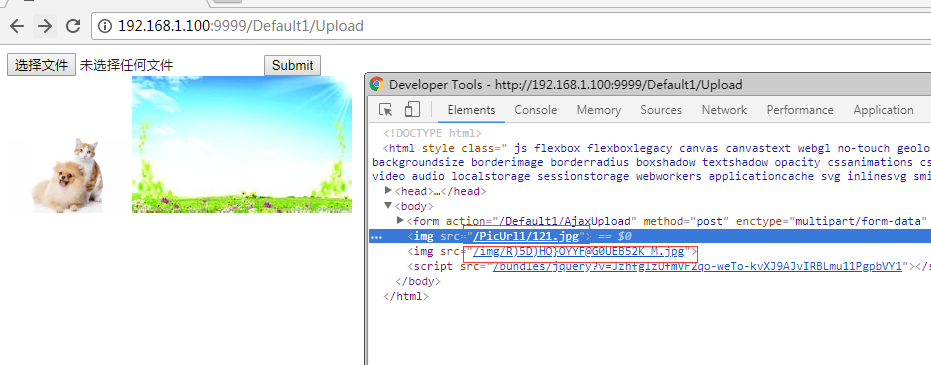Open the Network tab
The image size is (931, 365).
click(x=724, y=110)
